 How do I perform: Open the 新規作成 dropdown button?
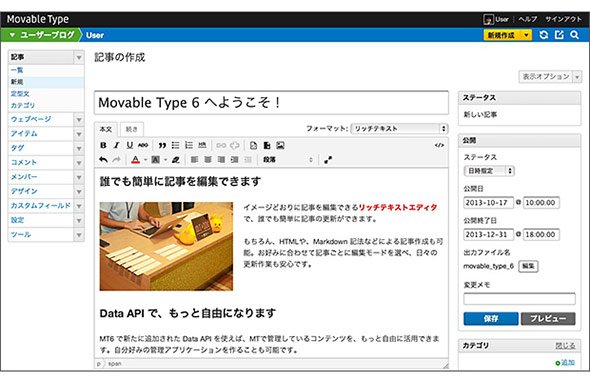(x=508, y=35)
